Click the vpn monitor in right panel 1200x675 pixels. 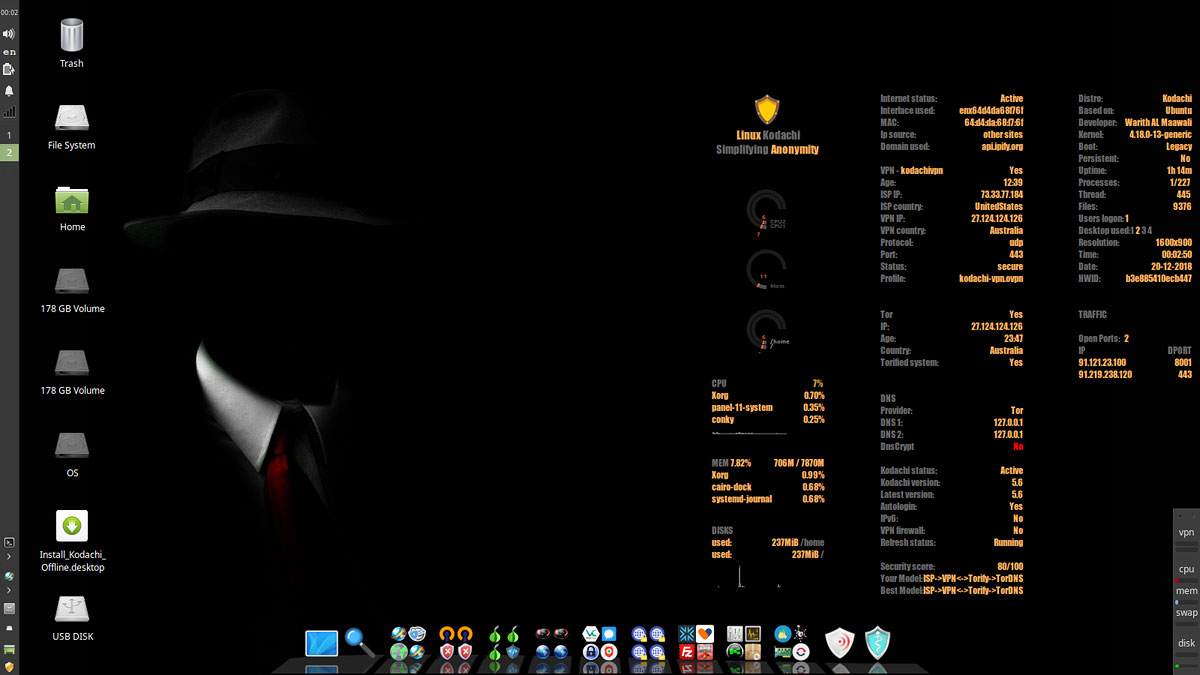tap(1186, 533)
